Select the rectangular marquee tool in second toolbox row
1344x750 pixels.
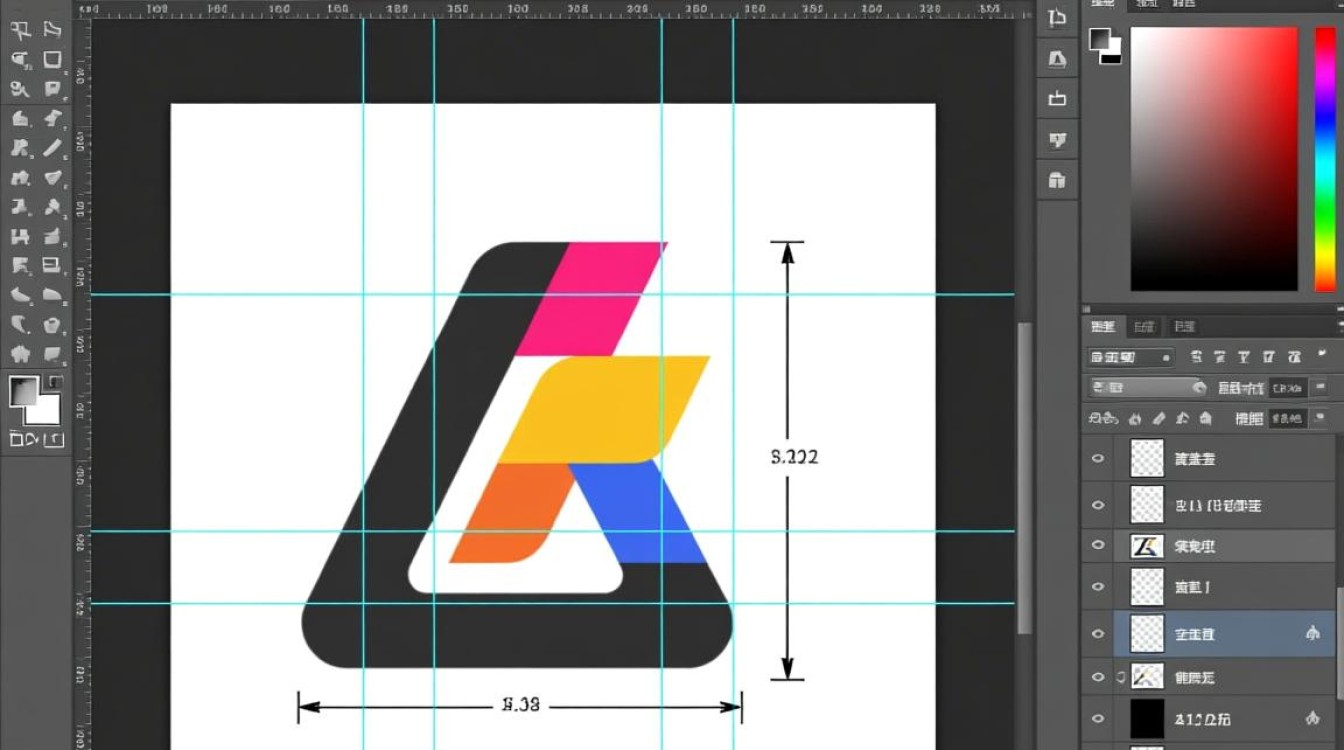[x=52, y=59]
